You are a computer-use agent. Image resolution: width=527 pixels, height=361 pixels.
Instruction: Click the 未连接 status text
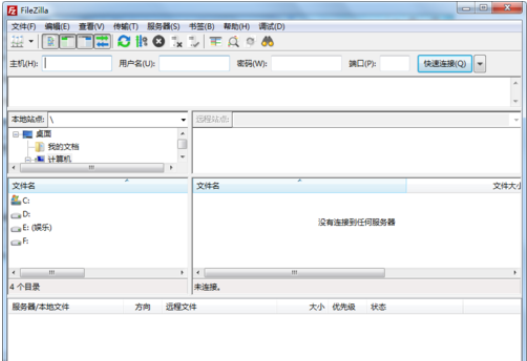[207, 287]
